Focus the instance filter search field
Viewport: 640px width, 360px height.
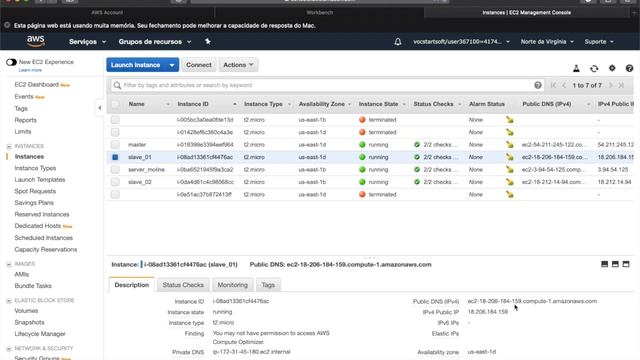(327, 85)
